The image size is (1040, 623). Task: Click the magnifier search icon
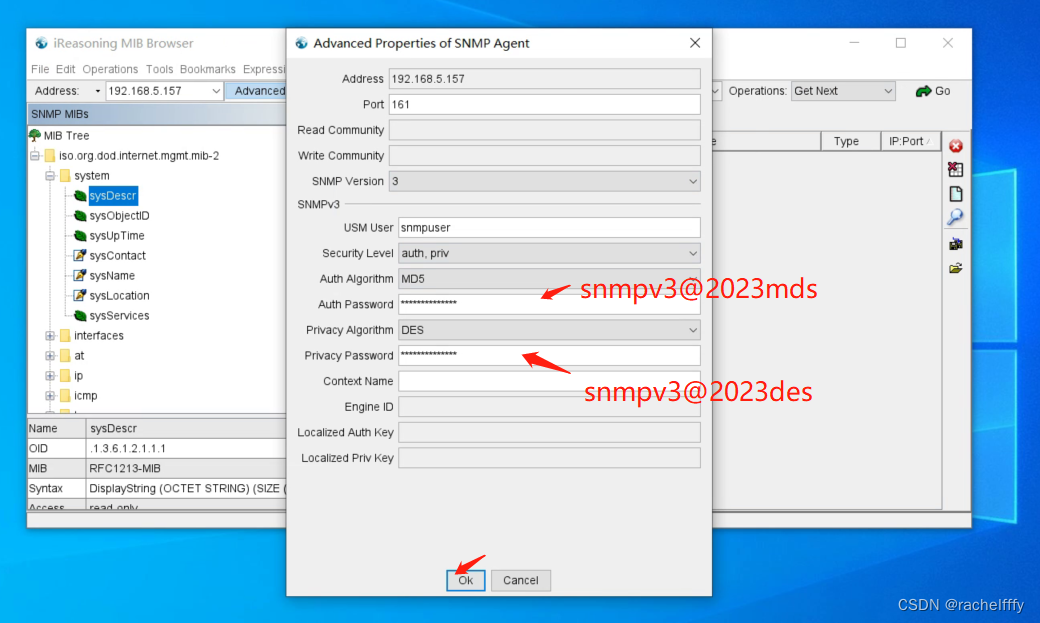pyautogui.click(x=956, y=218)
